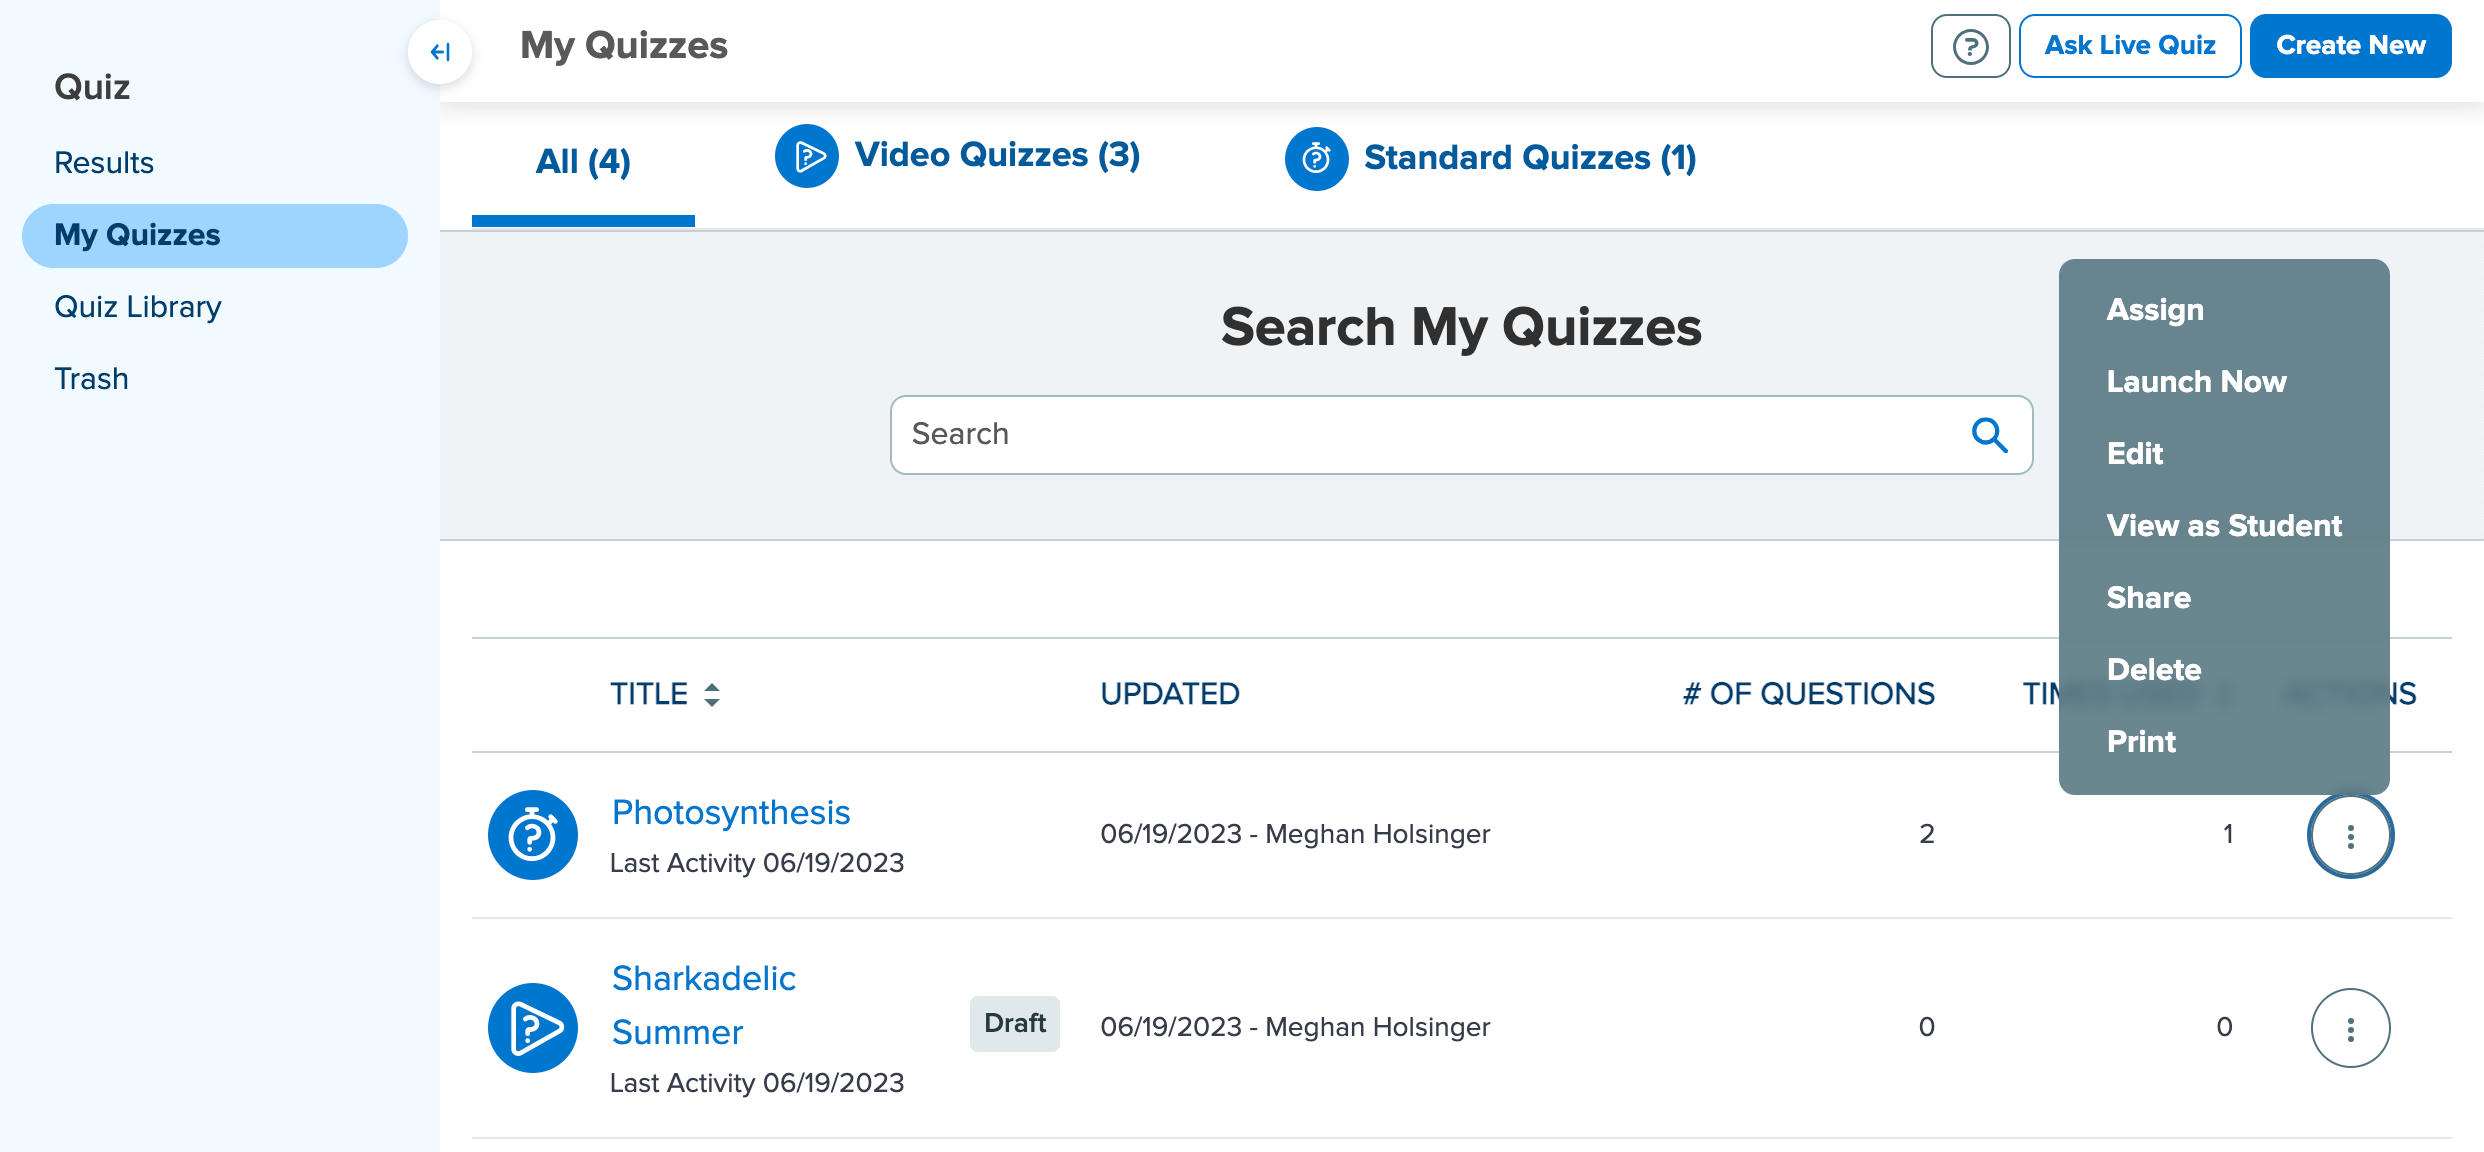
Task: Open the three-dot actions menu for Photosynthesis
Action: (2350, 834)
